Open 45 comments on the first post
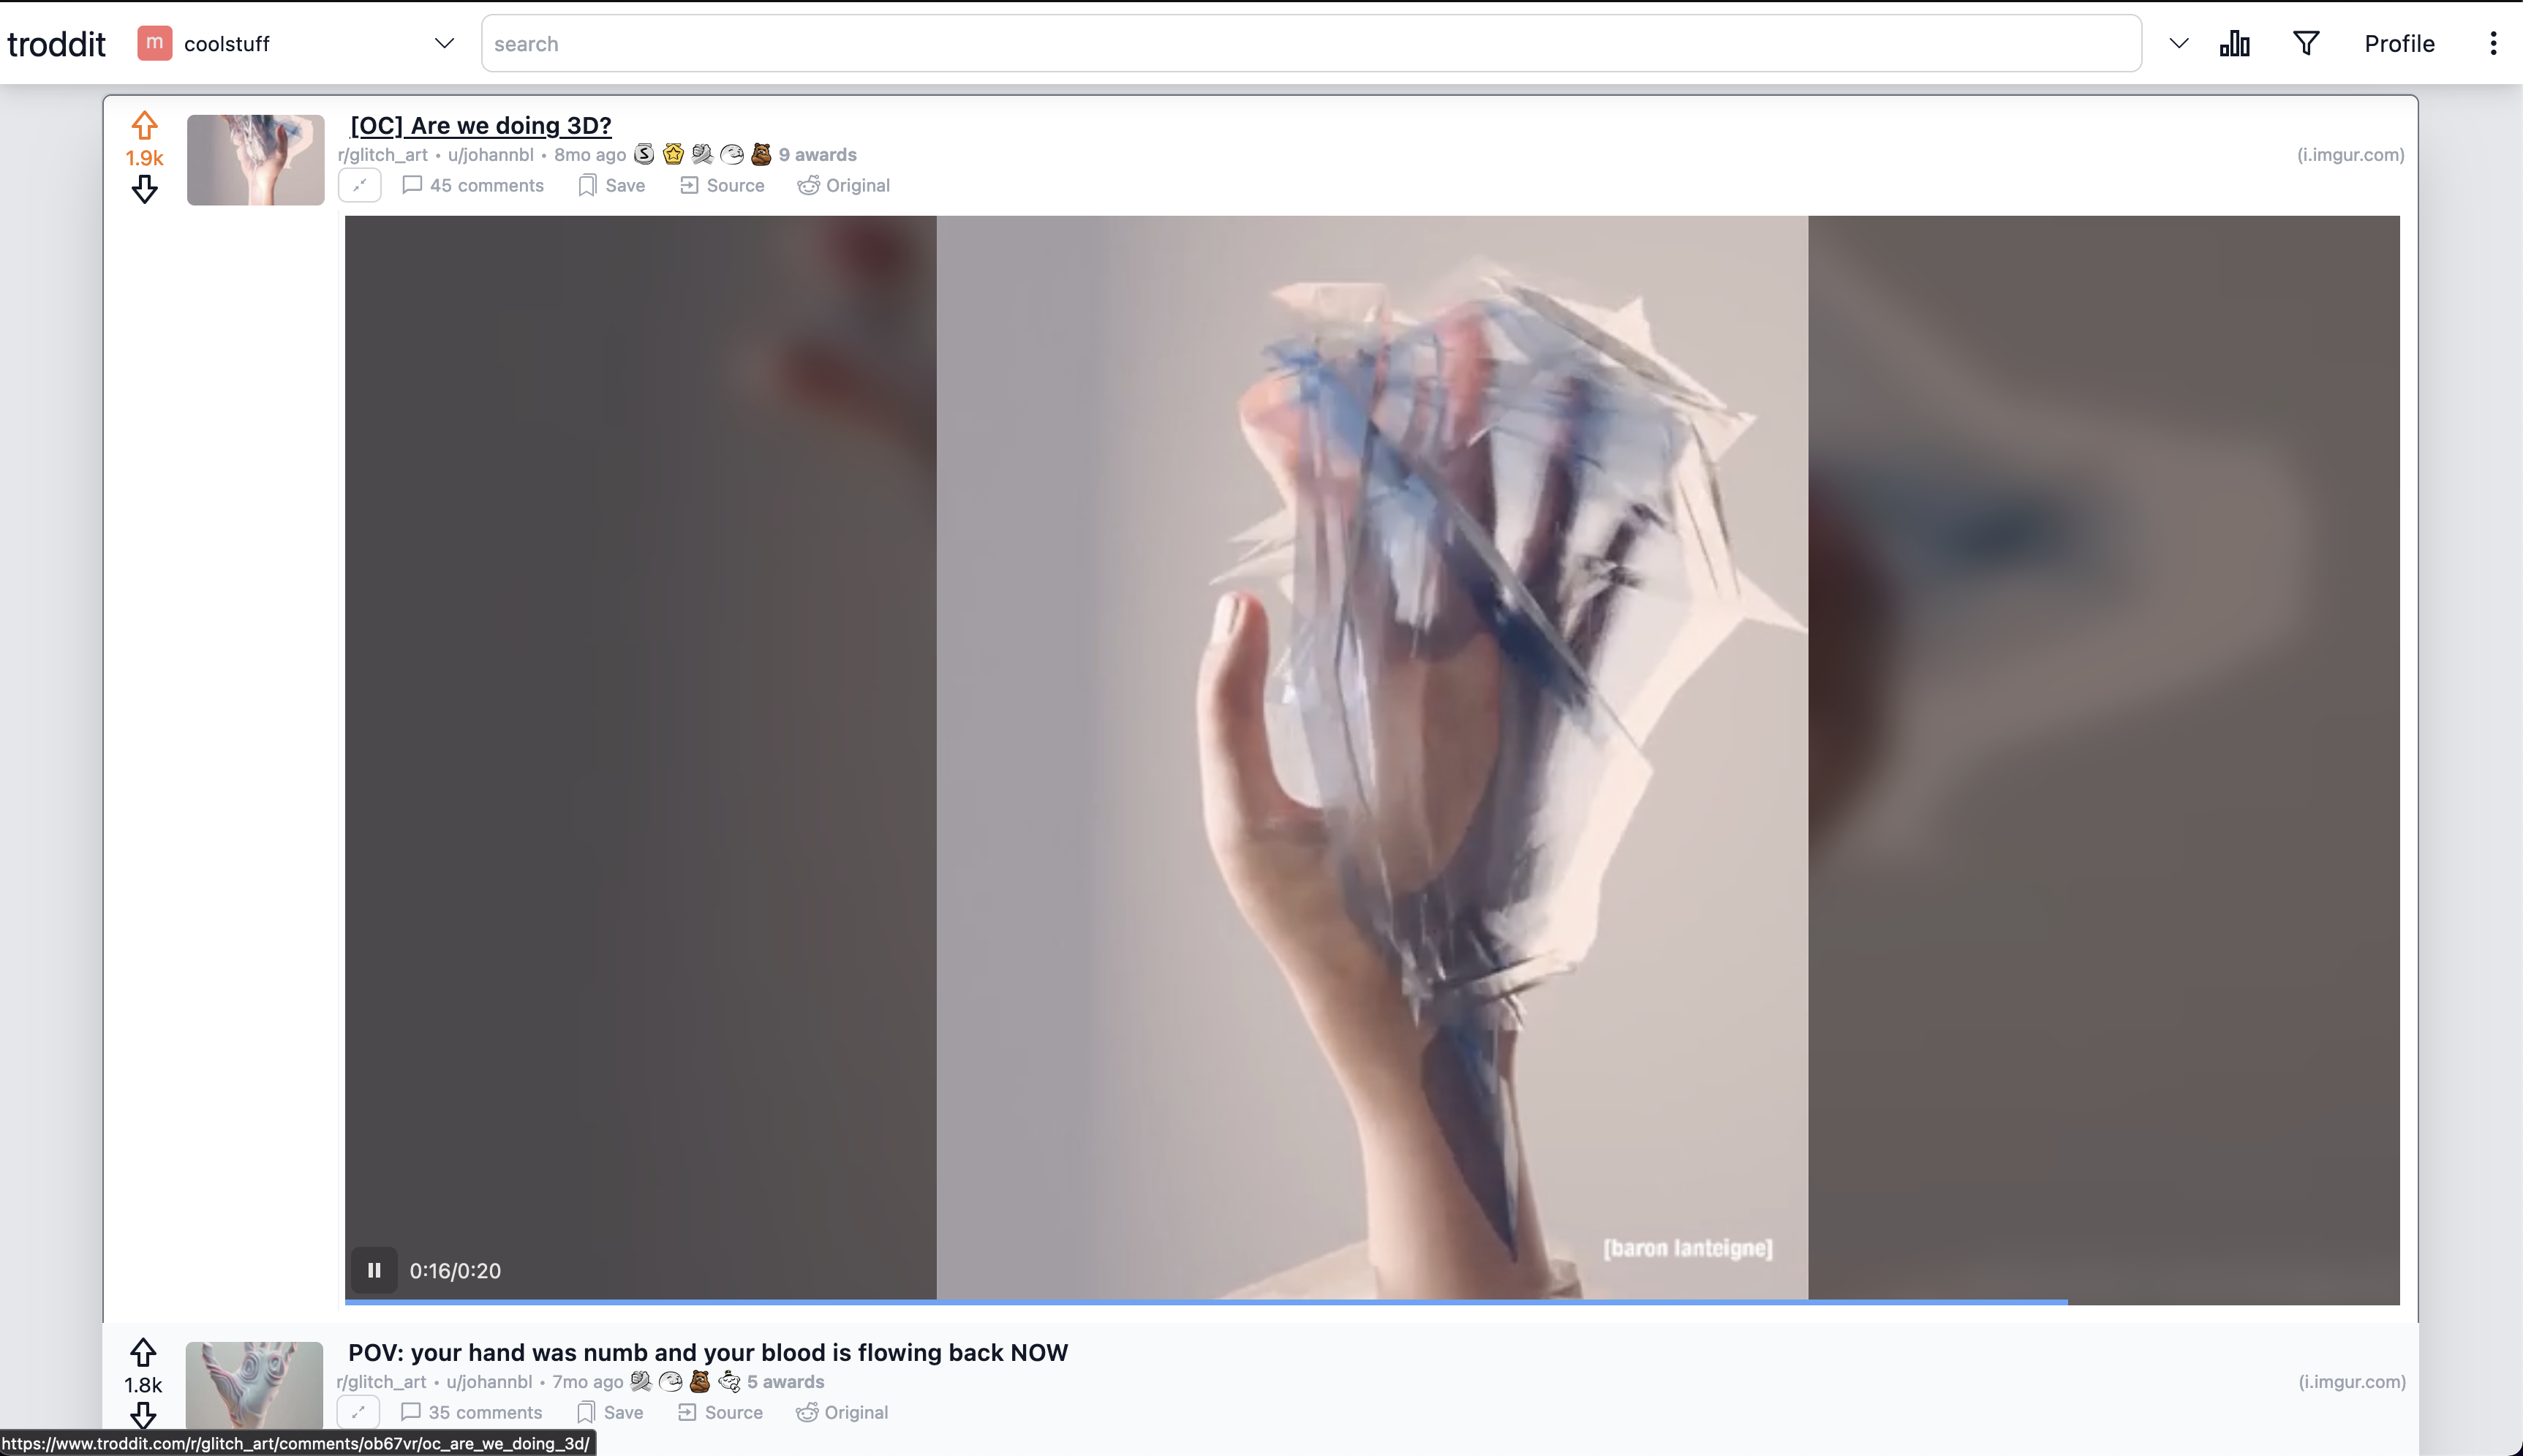Image resolution: width=2523 pixels, height=1456 pixels. coord(472,185)
